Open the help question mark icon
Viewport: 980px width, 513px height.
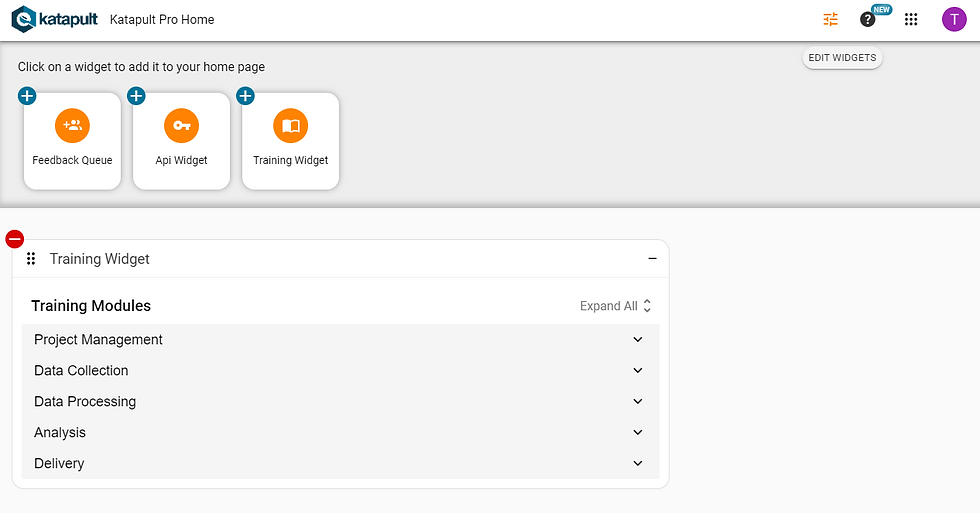coord(868,19)
